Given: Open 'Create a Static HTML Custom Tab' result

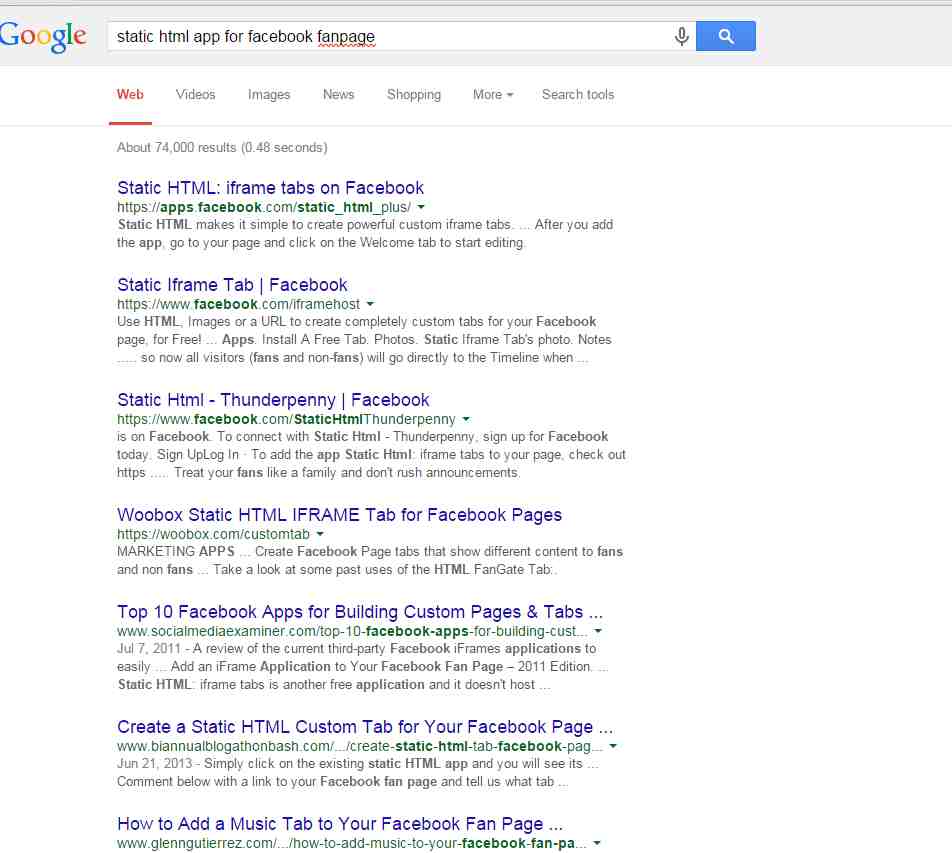Looking at the screenshot, I should pyautogui.click(x=365, y=727).
